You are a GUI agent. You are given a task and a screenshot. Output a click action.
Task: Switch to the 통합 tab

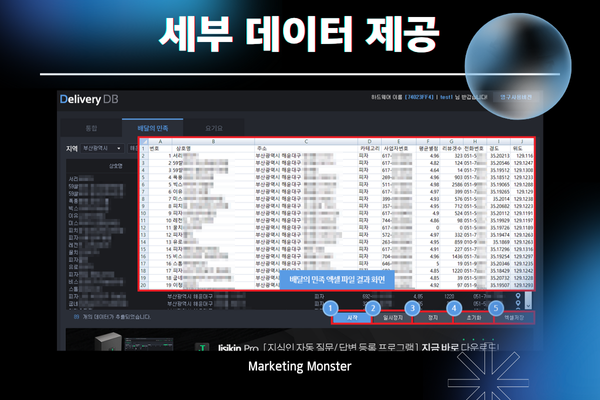tap(91, 128)
